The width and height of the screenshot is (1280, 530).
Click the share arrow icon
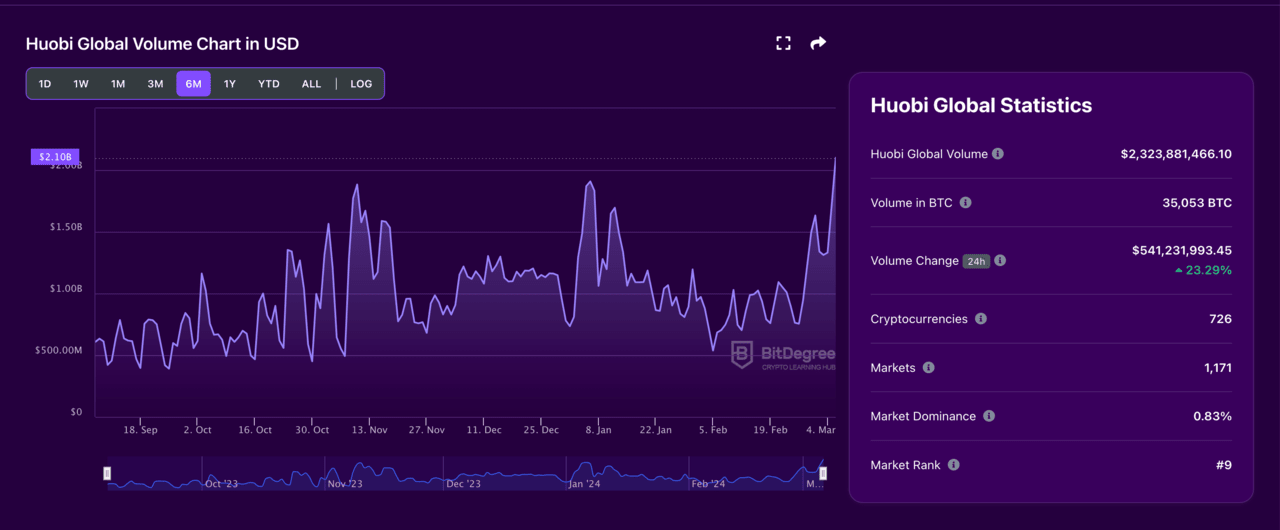pos(818,43)
